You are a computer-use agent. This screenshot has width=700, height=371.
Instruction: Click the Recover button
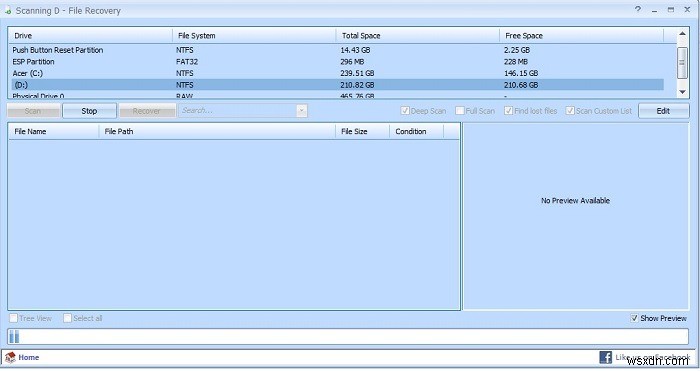pyautogui.click(x=147, y=111)
